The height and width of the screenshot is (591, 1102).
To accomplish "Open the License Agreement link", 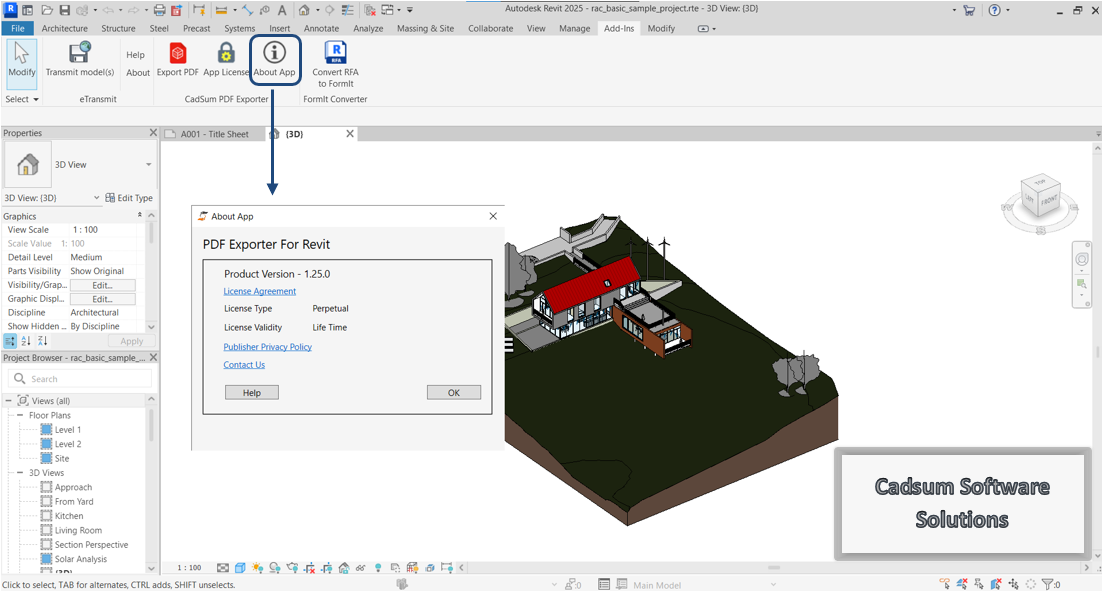I will click(260, 291).
